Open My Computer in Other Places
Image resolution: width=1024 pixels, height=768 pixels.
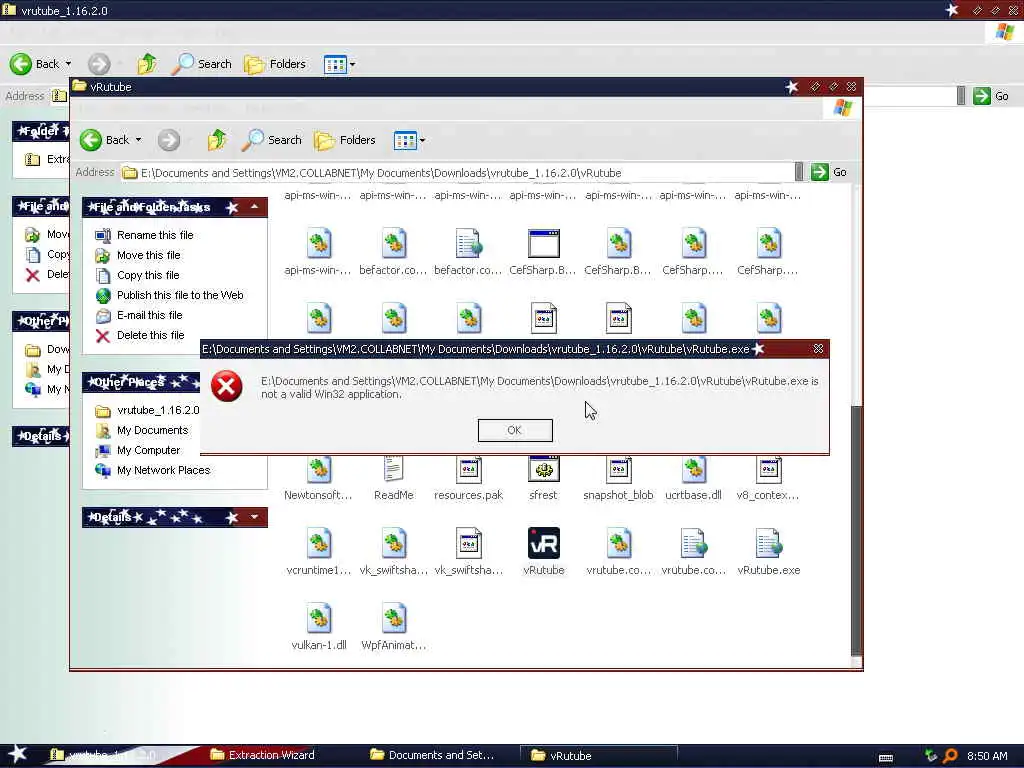138,451
